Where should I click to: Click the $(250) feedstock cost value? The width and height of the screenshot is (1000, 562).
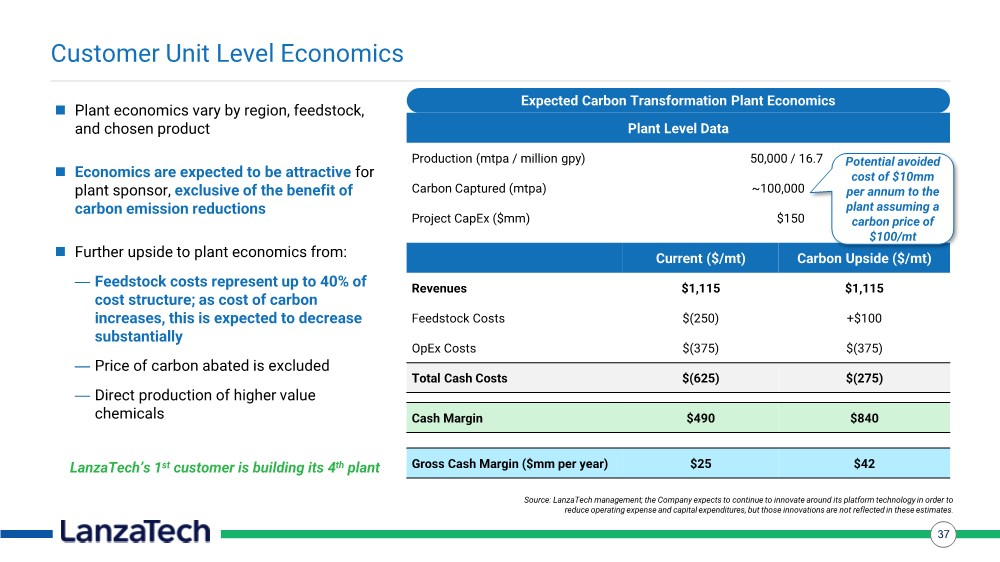(x=700, y=318)
